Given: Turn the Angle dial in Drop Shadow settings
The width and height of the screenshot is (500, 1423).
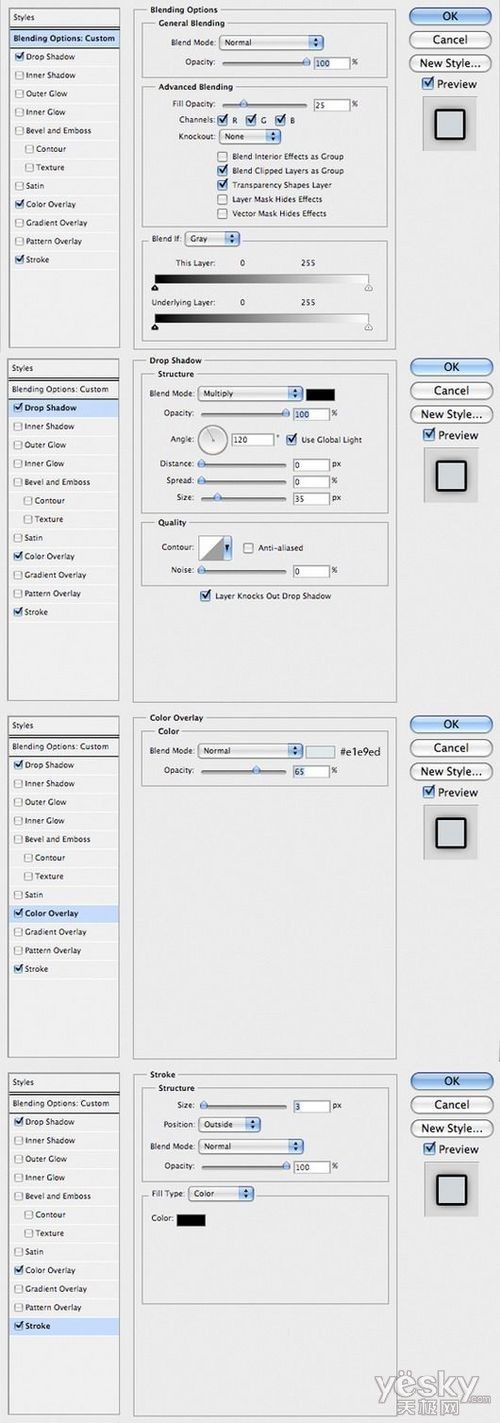Looking at the screenshot, I should point(213,438).
